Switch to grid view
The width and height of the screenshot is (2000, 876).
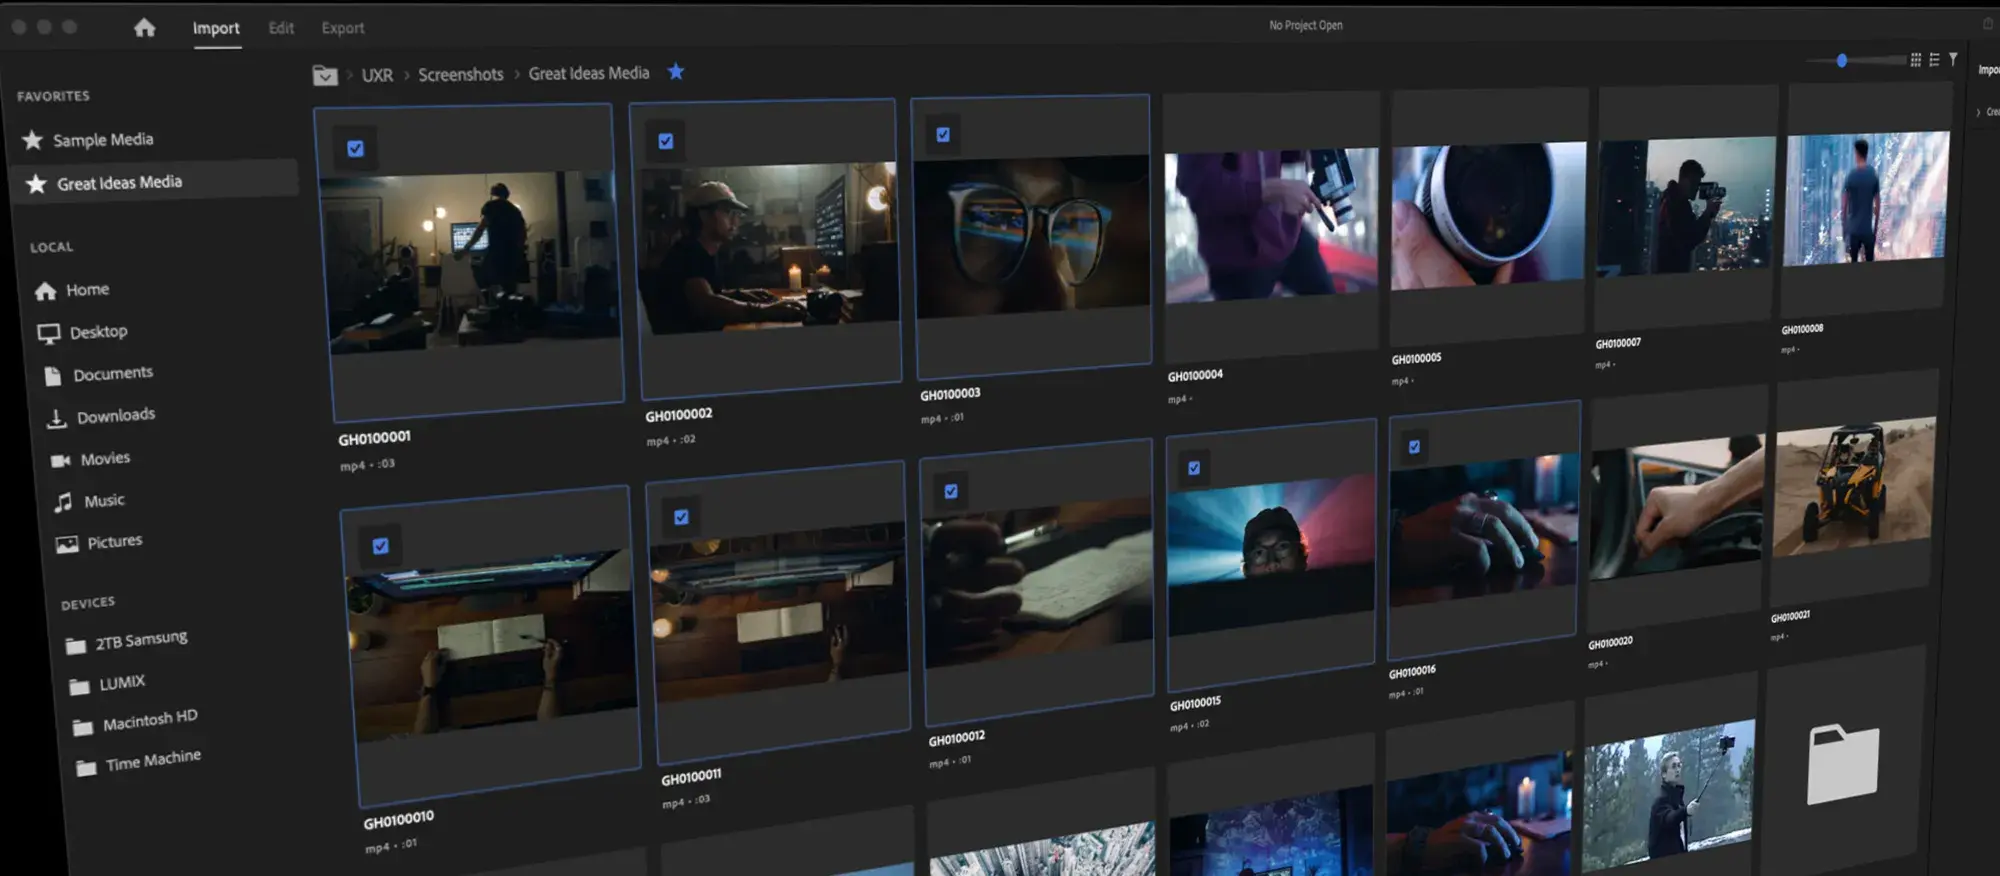click(x=1916, y=60)
